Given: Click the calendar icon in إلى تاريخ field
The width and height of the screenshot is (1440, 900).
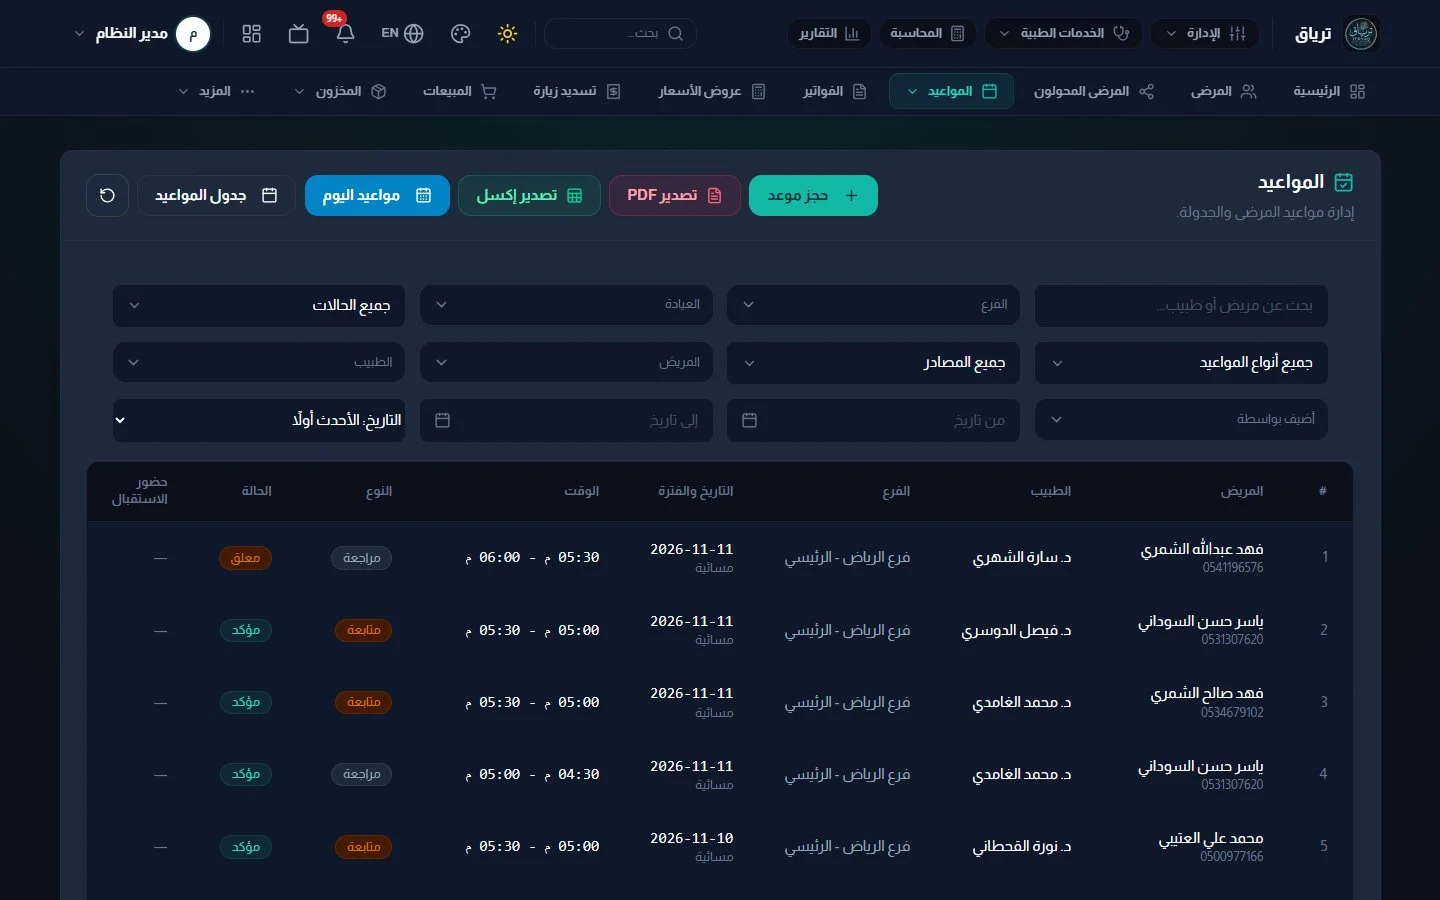Looking at the screenshot, I should [442, 420].
